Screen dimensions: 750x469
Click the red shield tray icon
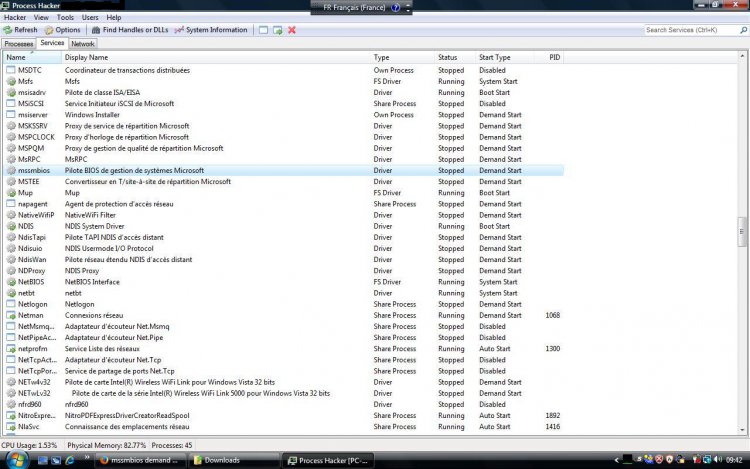point(659,460)
